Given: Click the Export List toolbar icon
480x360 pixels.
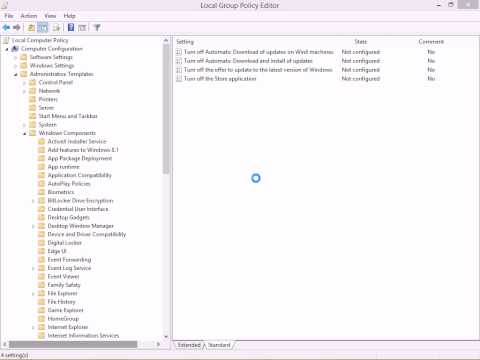Looking at the screenshot, I should 56,28.
